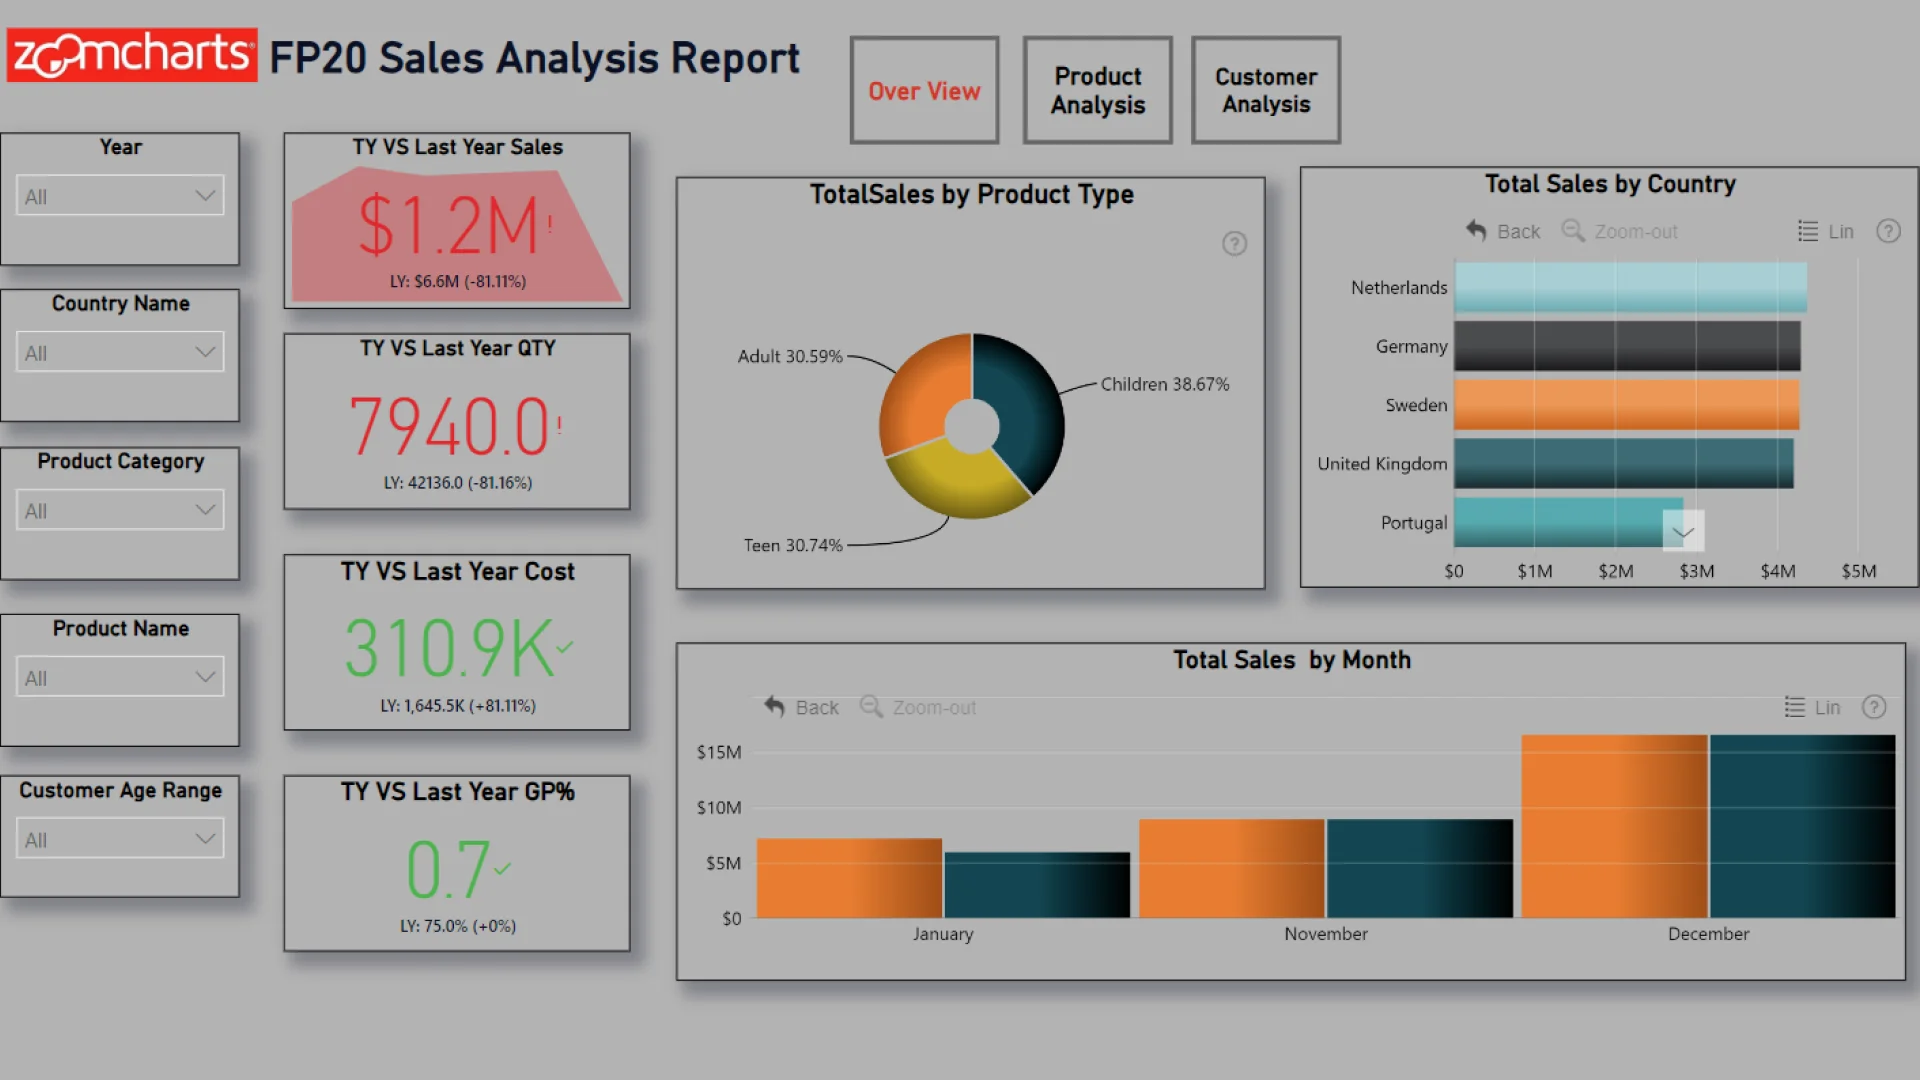Toggle Lin scale icon in Sales by Country chart

point(1808,231)
